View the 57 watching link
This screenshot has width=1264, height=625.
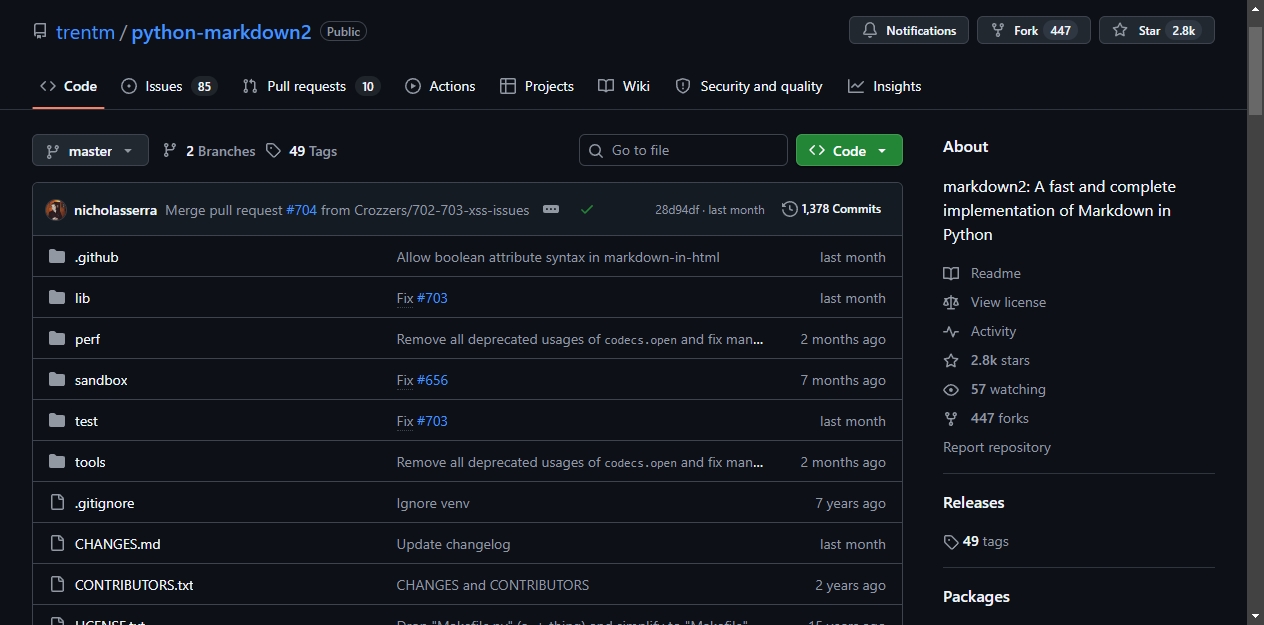click(x=994, y=389)
